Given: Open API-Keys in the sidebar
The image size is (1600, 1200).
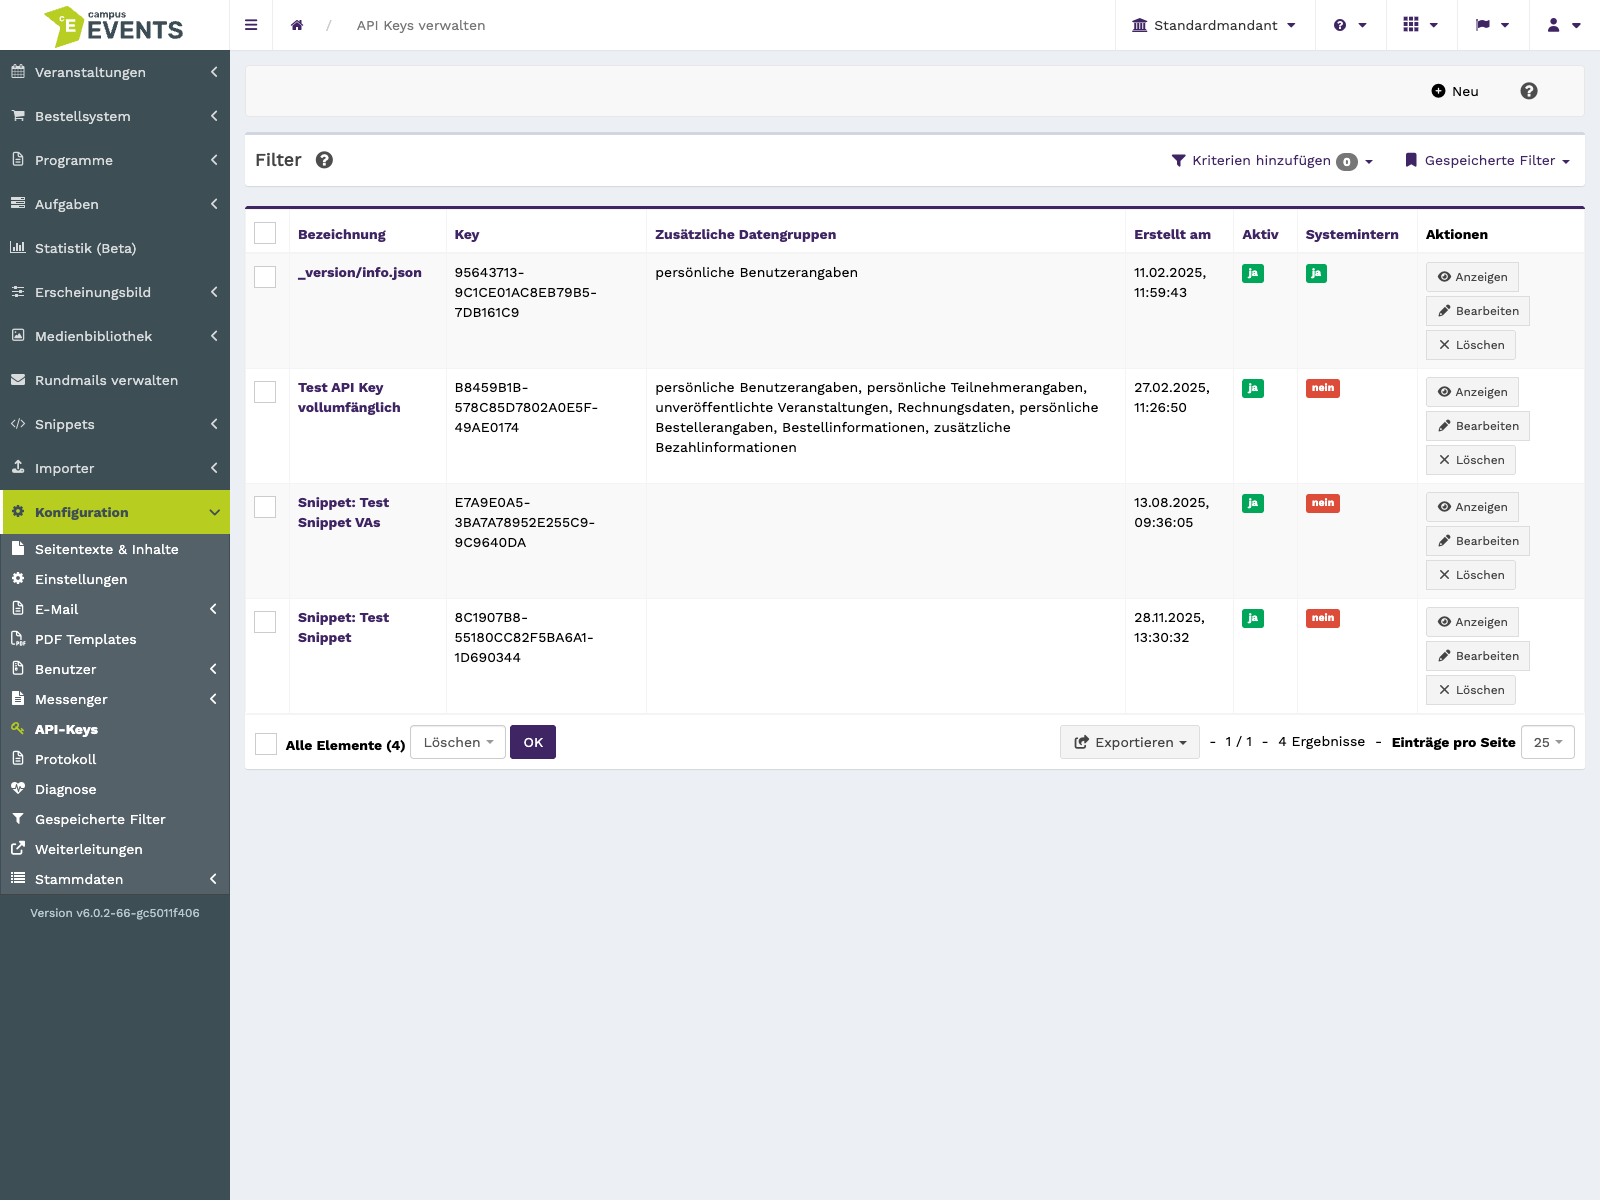Looking at the screenshot, I should coord(115,729).
